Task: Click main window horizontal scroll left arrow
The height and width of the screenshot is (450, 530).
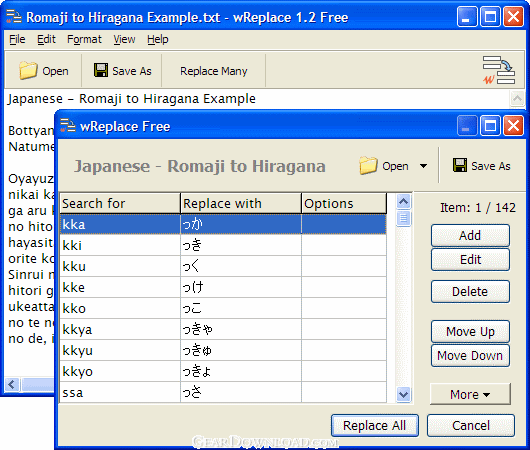Action: [12, 384]
